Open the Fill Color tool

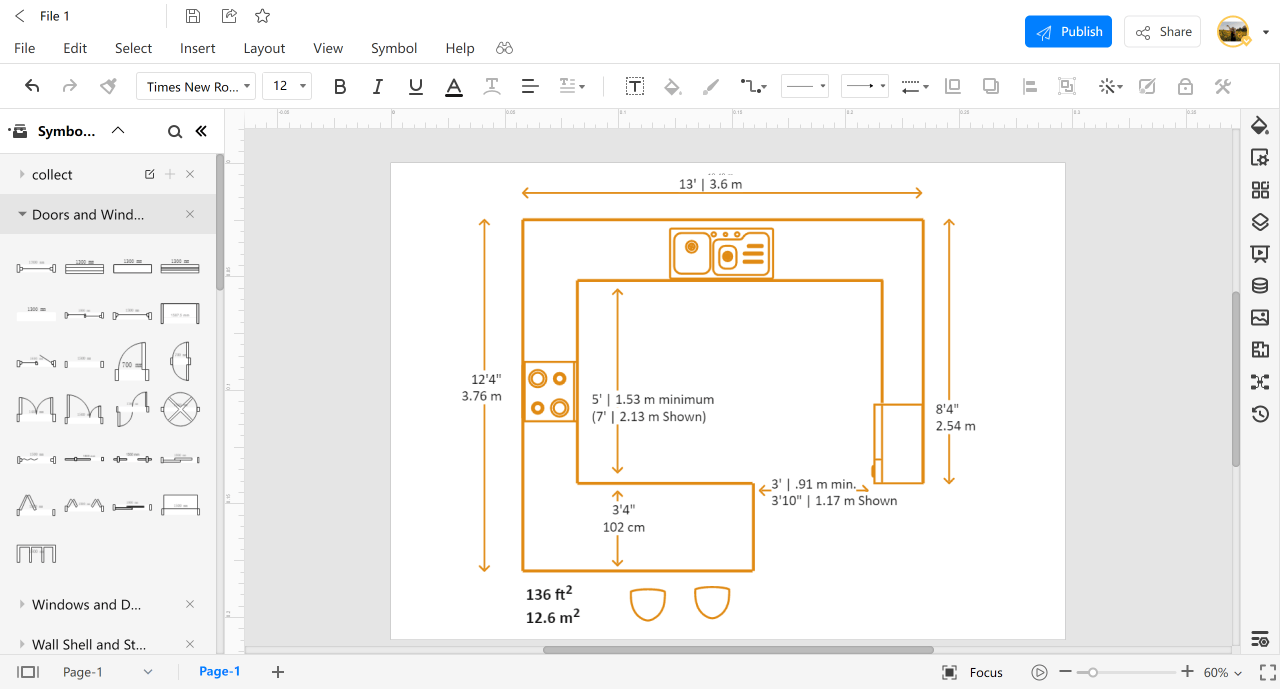click(x=672, y=86)
